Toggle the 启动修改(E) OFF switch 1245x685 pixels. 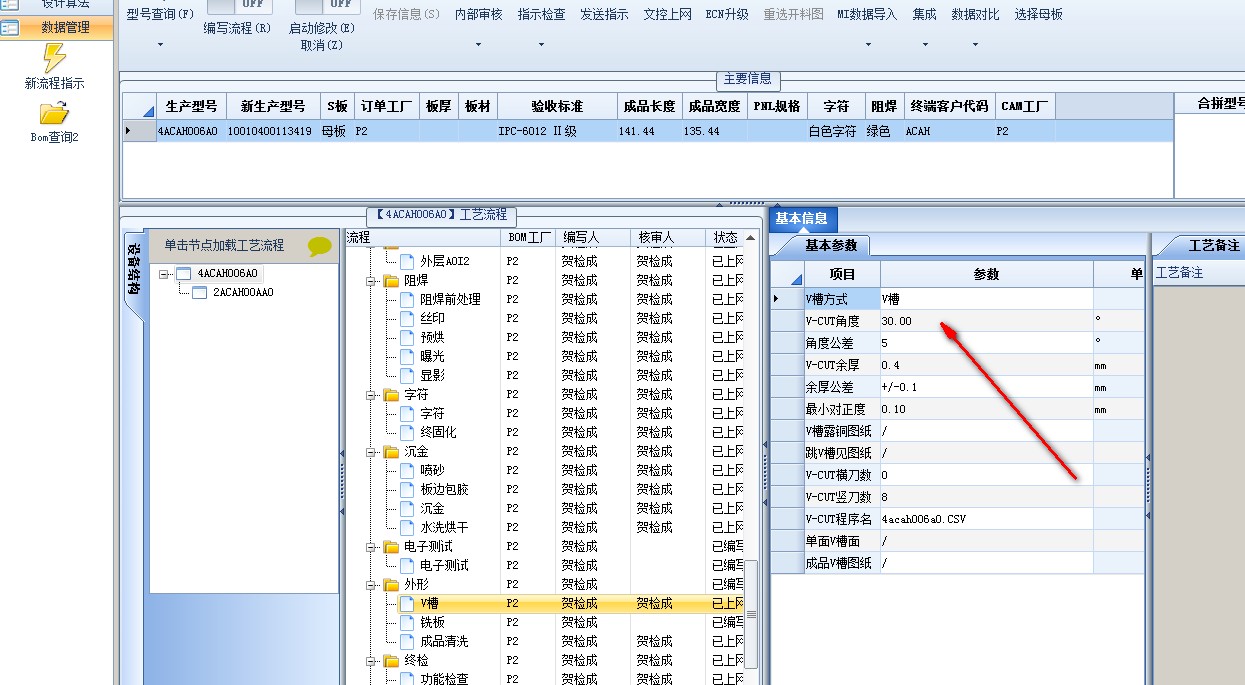[328, 5]
